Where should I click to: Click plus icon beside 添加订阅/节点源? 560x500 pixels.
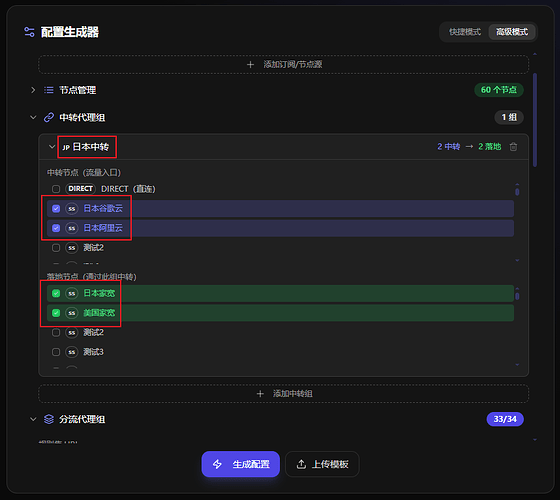coord(250,65)
